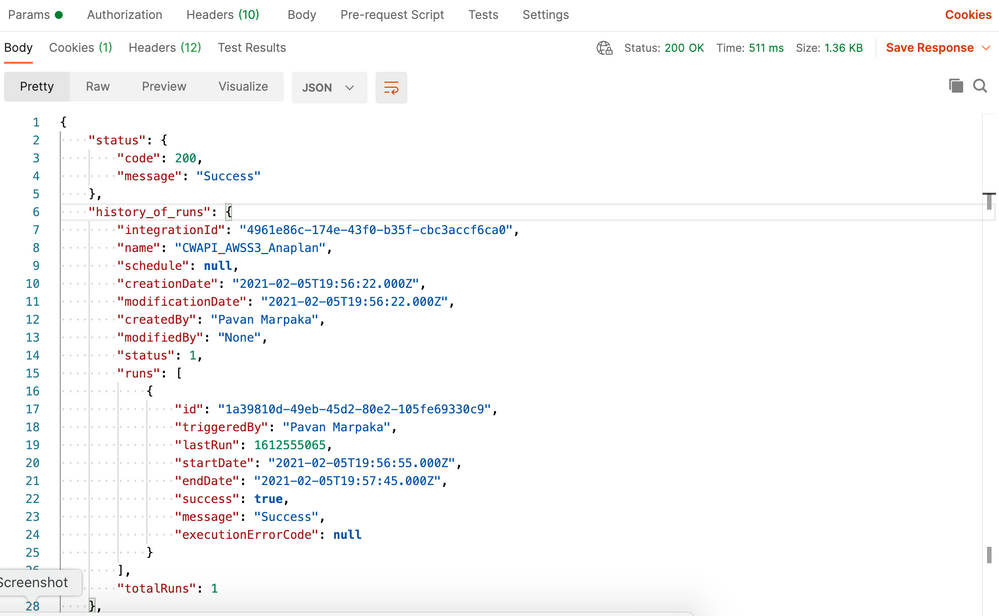Open the Settings tab
The height and width of the screenshot is (616, 999).
[545, 15]
